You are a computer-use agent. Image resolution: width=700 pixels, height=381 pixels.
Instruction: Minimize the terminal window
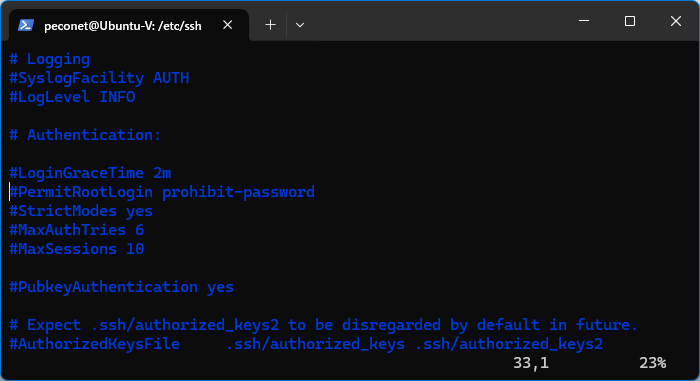click(584, 21)
